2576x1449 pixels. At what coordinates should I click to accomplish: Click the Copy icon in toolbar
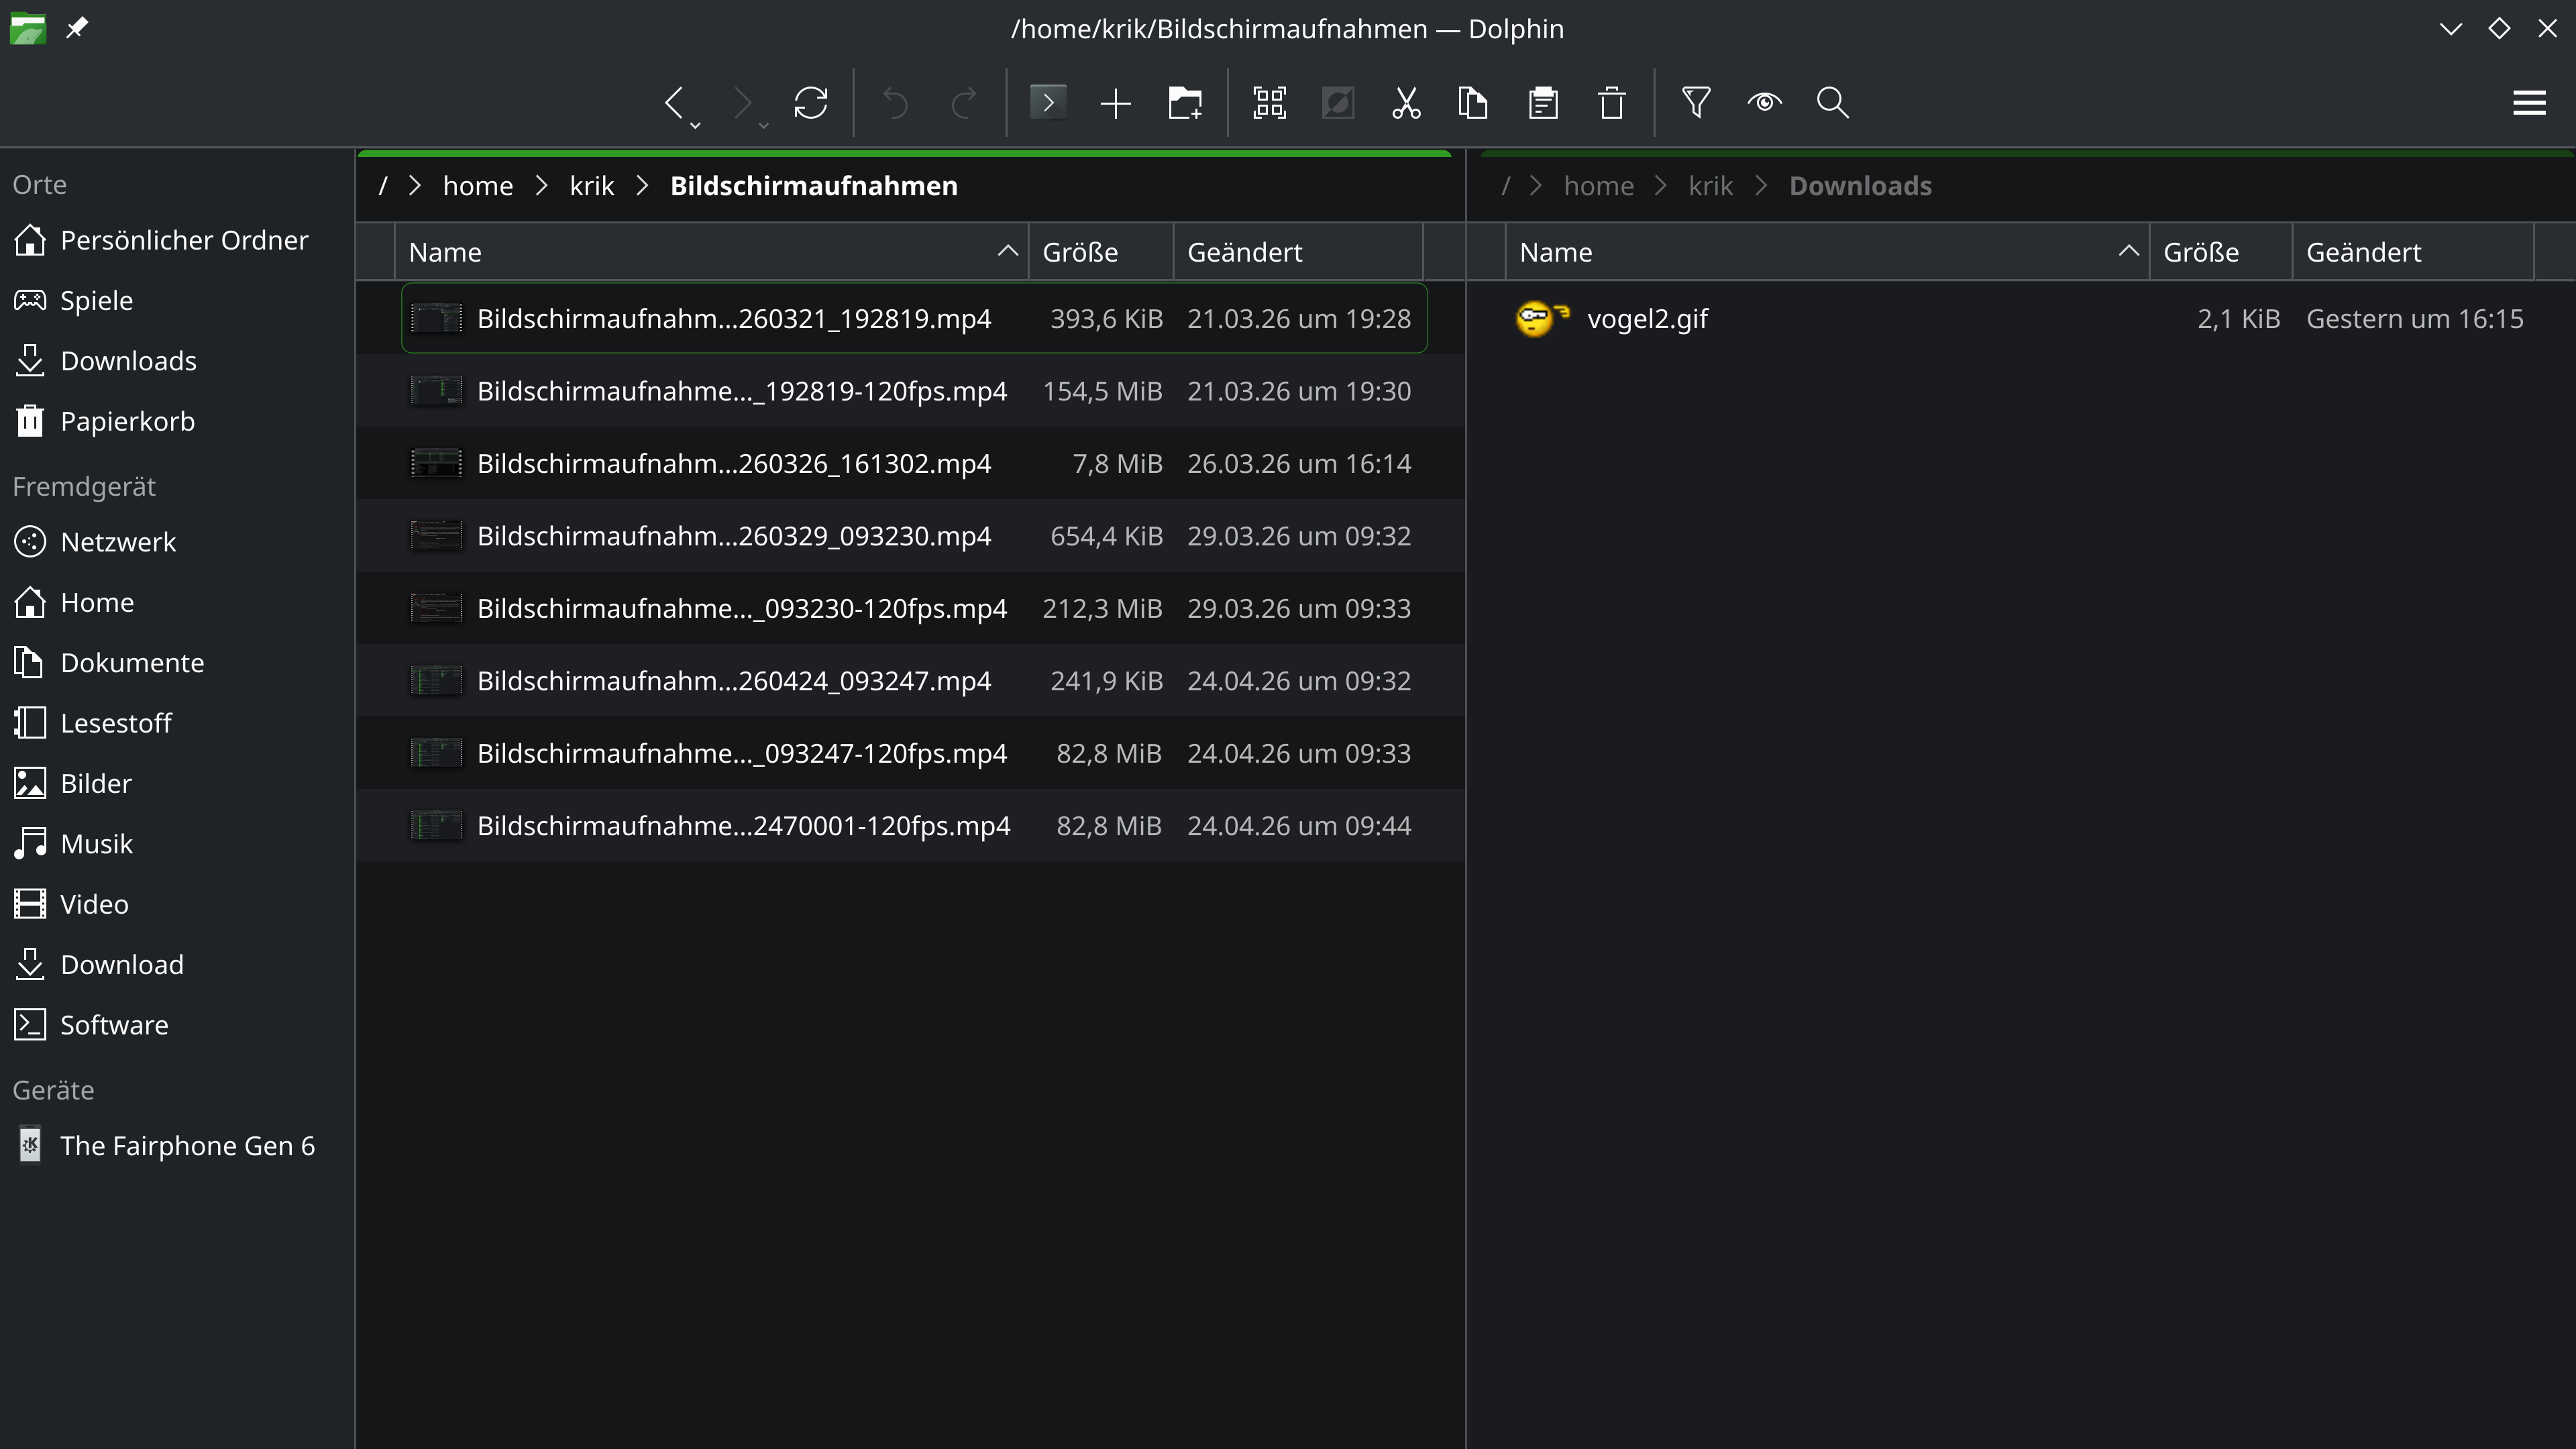point(1473,102)
